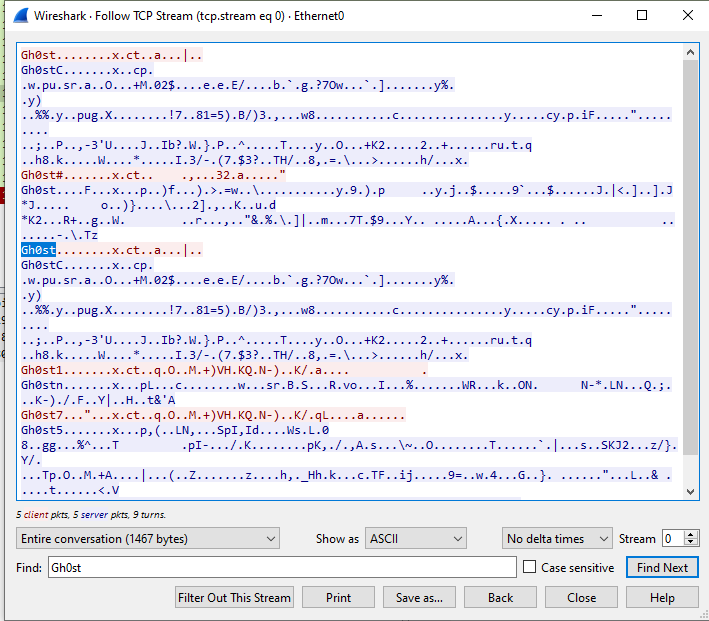Screen dimensions: 709x621
Task: Click the Print button
Action: 339,598
